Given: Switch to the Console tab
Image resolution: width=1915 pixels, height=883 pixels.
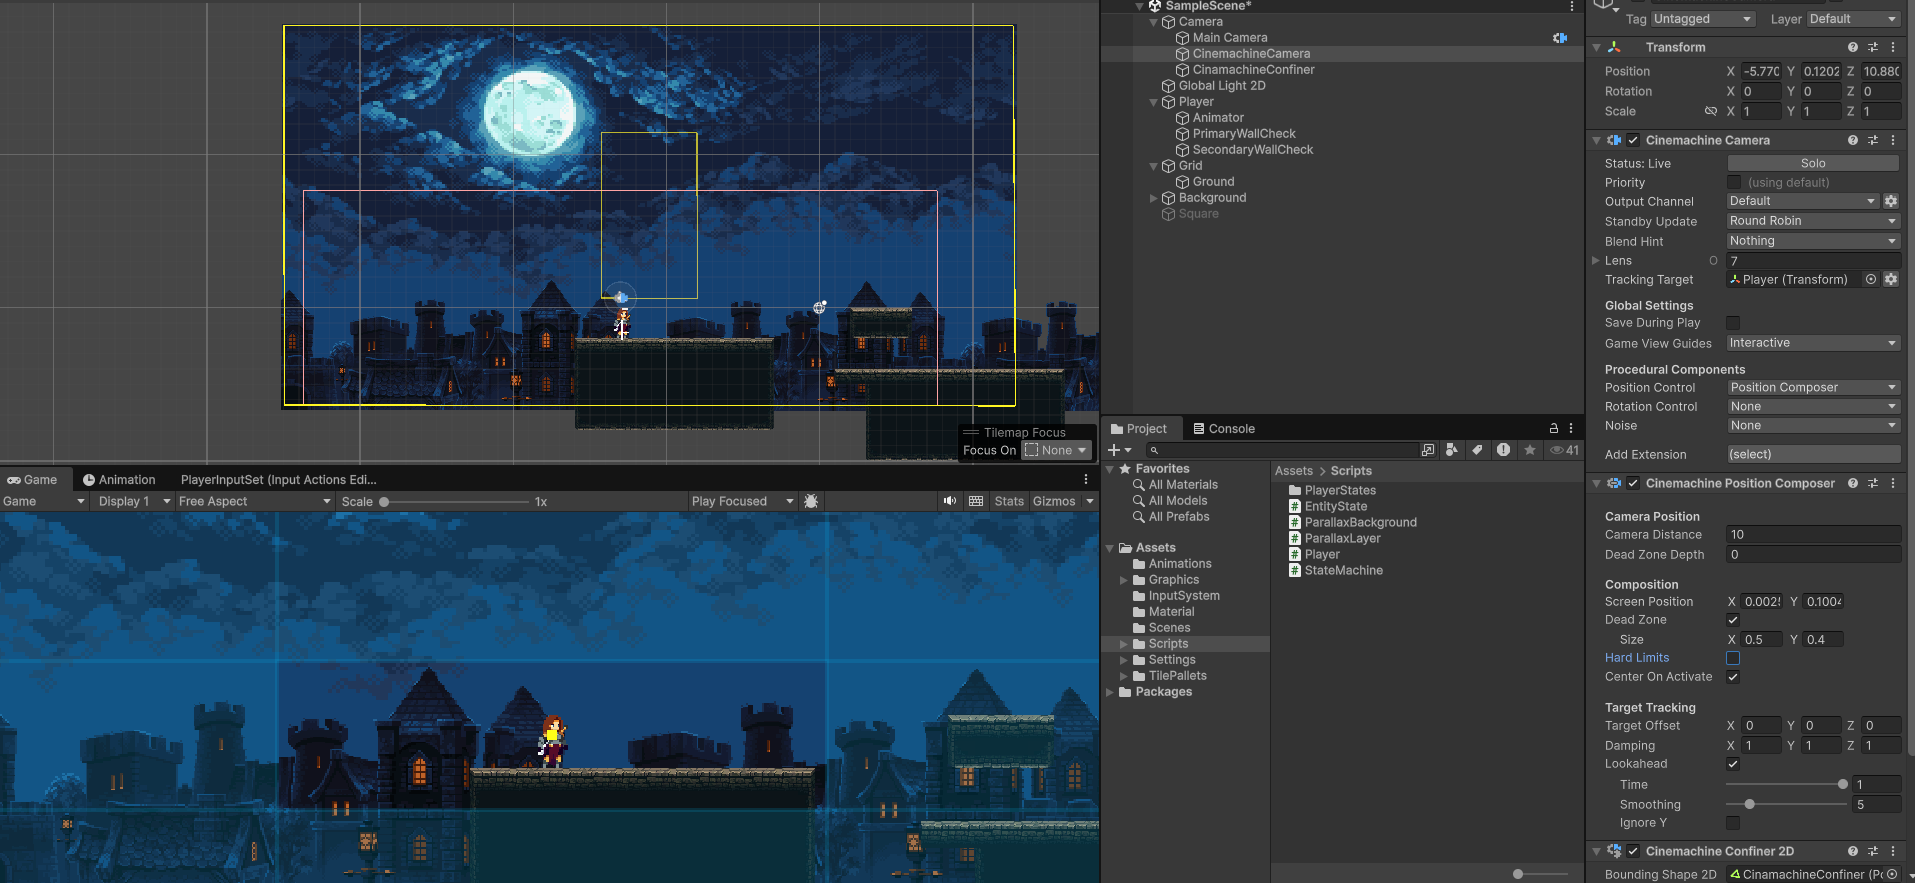Looking at the screenshot, I should (1224, 428).
